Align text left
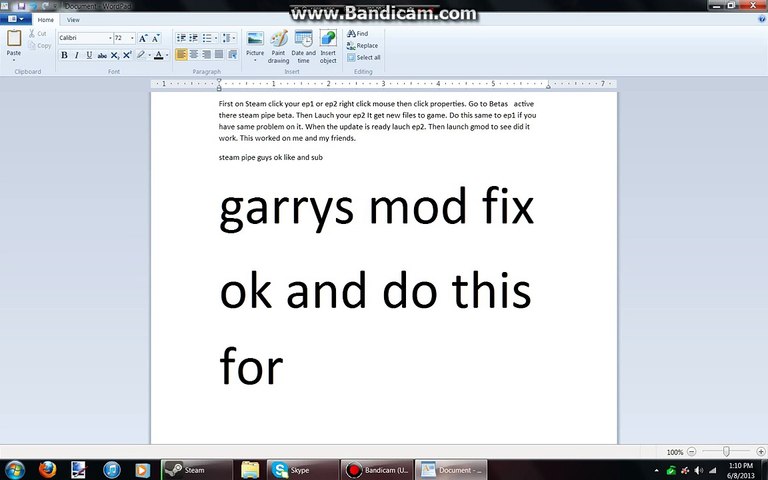 tap(181, 54)
